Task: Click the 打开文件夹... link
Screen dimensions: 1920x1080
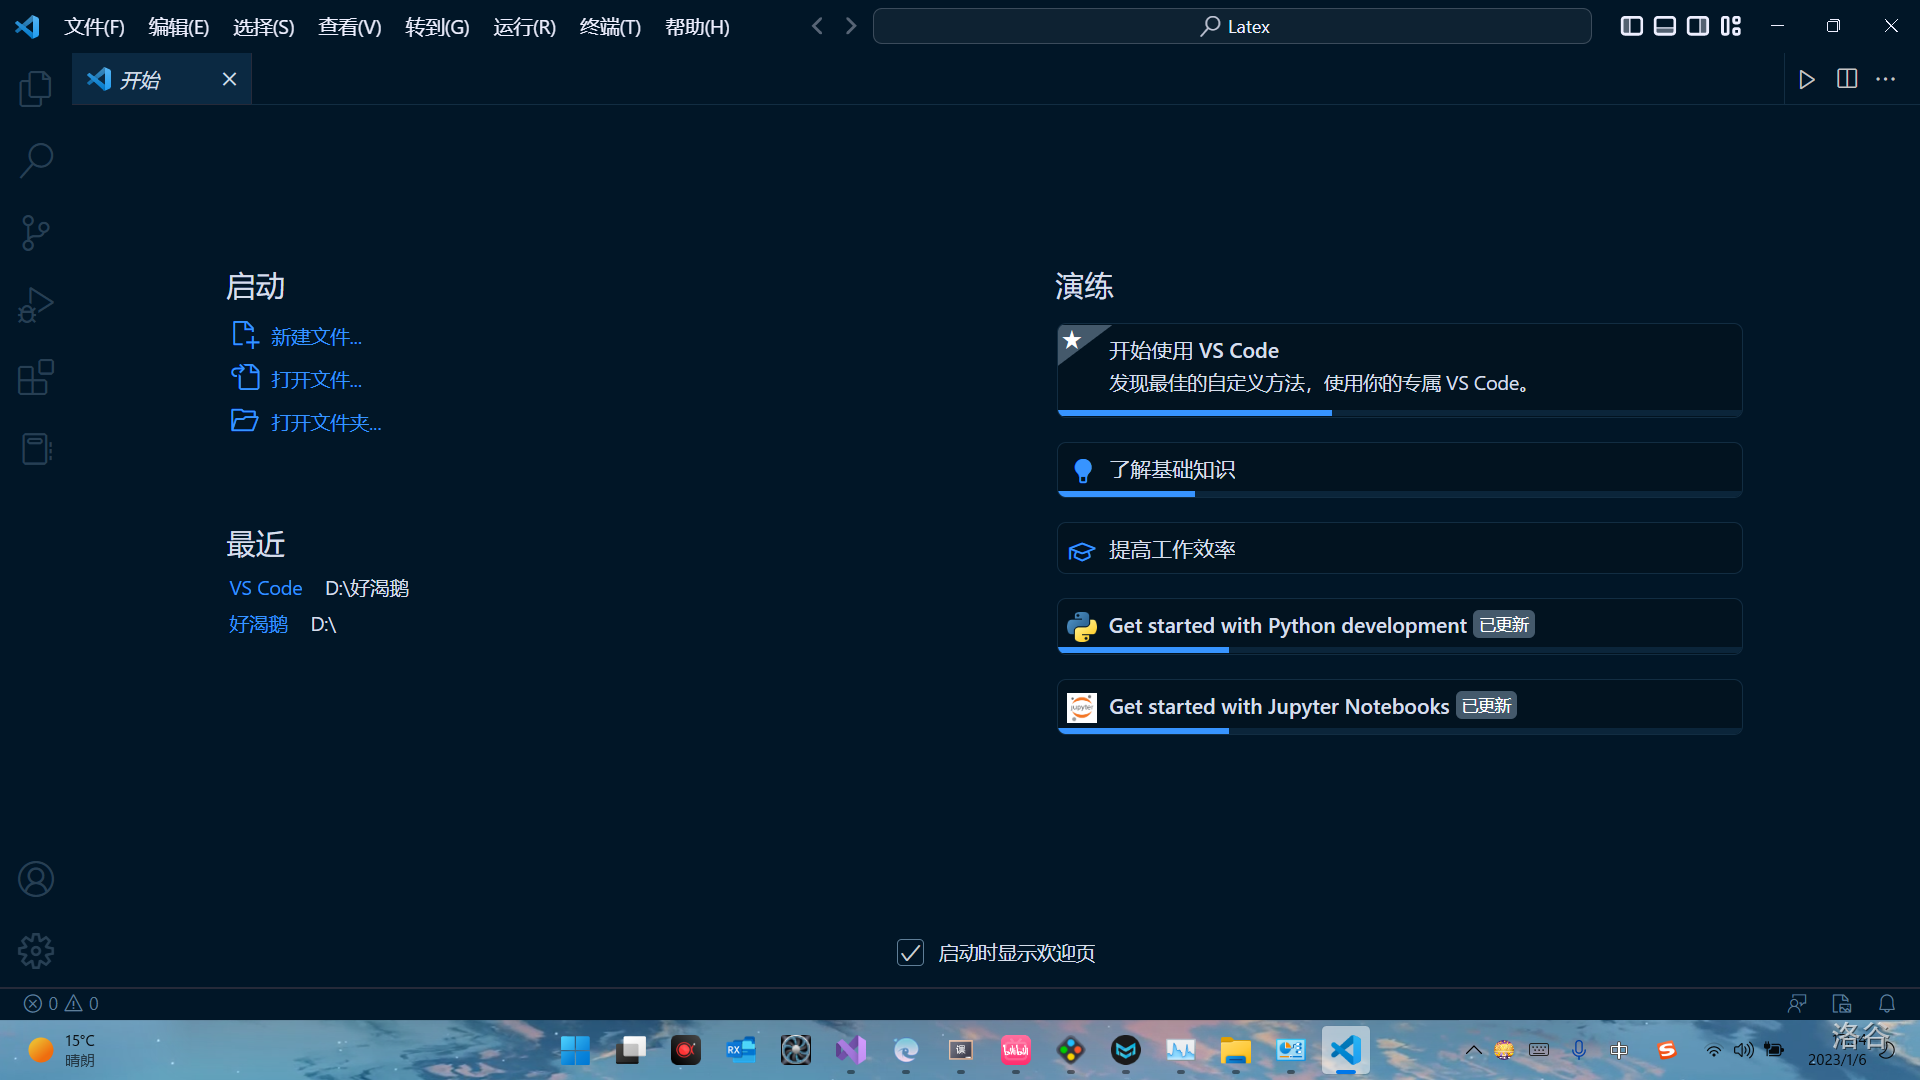Action: (x=326, y=423)
